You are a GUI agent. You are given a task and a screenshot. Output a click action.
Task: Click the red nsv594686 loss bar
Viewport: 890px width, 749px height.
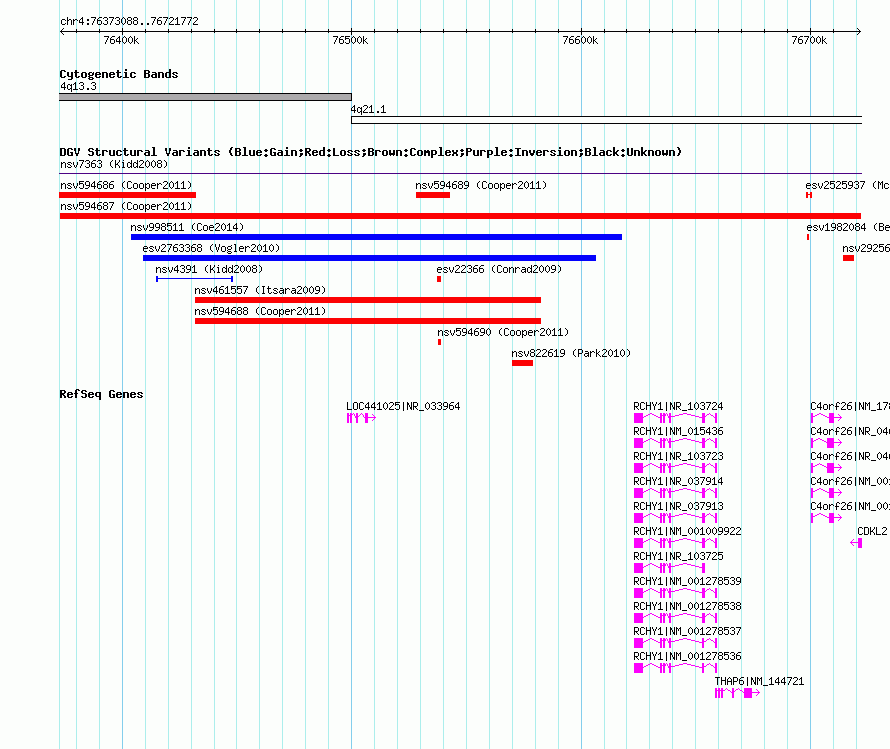(x=128, y=195)
